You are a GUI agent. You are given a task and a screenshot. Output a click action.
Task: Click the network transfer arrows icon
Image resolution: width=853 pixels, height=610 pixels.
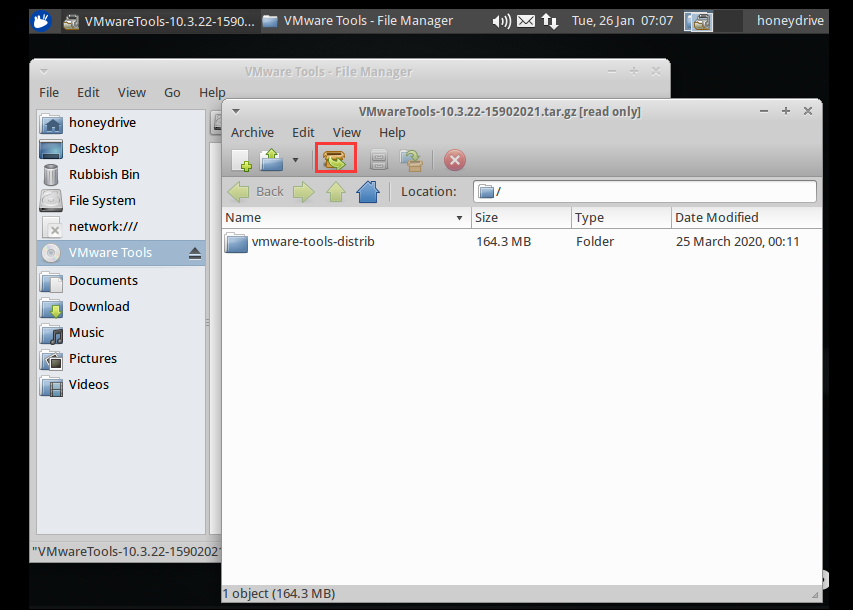point(550,22)
